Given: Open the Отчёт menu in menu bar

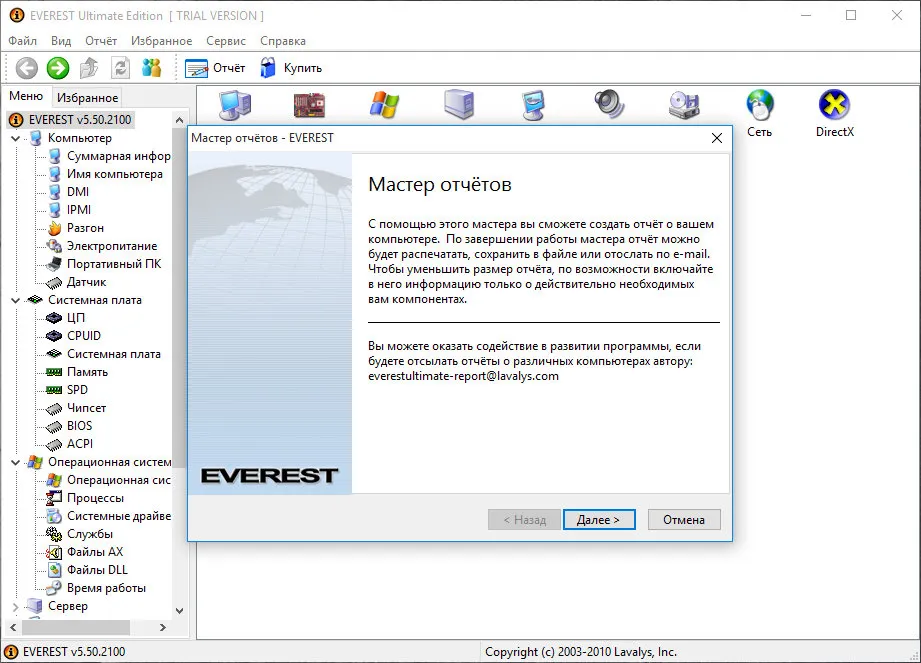Looking at the screenshot, I should click(x=101, y=41).
